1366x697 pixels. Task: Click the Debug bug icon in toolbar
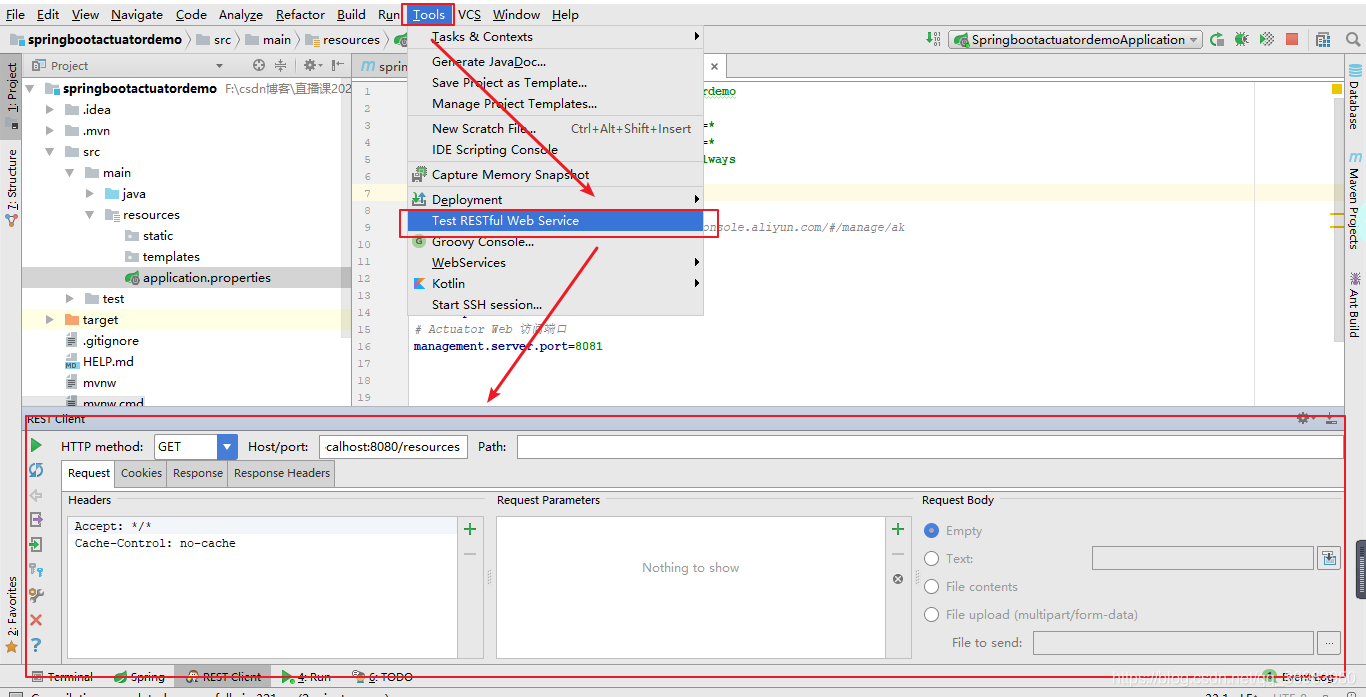point(1242,40)
